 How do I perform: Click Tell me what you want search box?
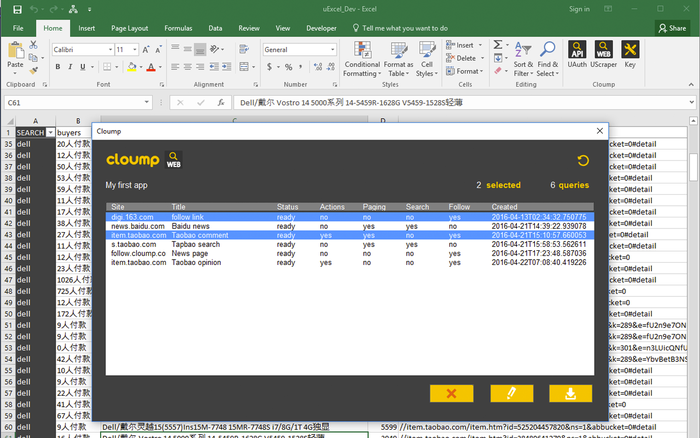click(400, 28)
